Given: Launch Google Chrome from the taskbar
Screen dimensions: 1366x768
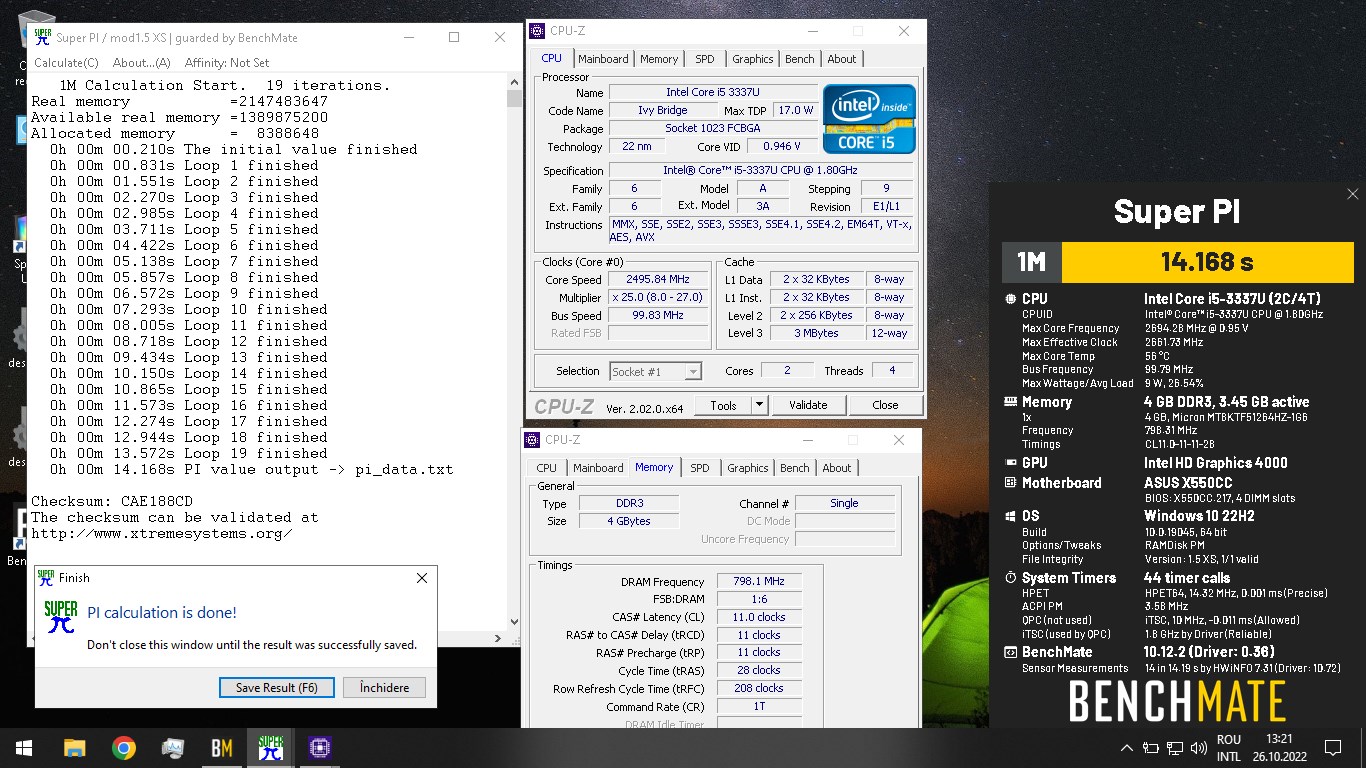Looking at the screenshot, I should tap(123, 748).
